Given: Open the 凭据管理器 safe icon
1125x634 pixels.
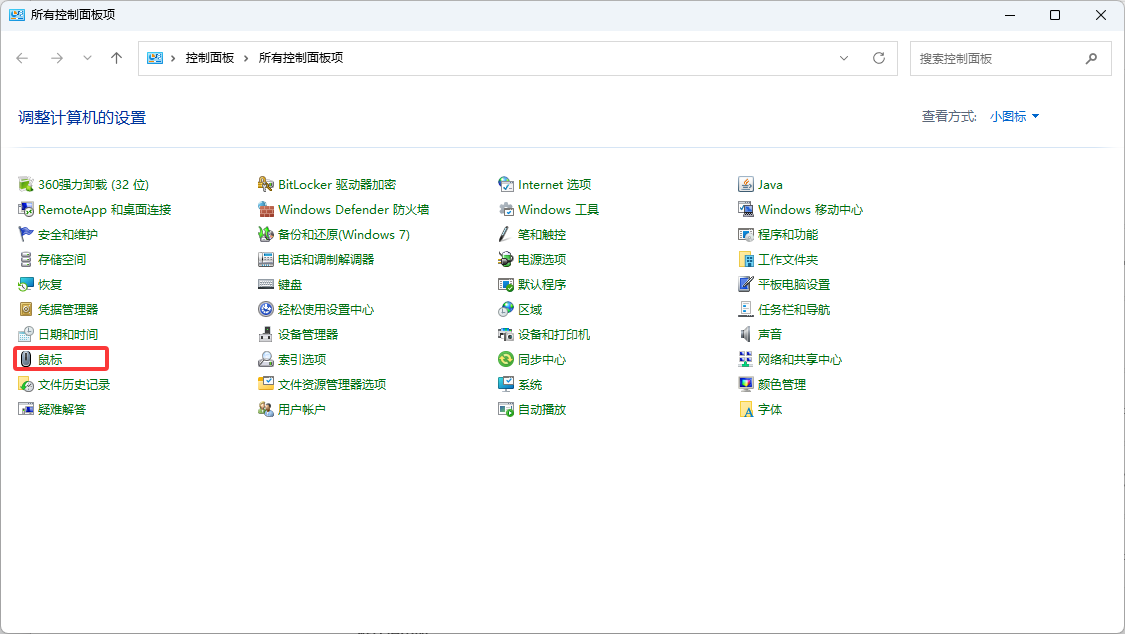Looking at the screenshot, I should tap(26, 309).
